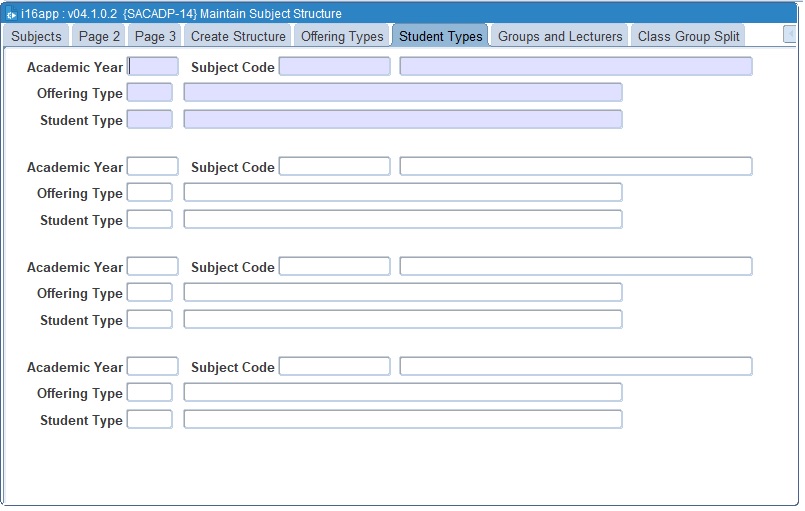Image resolution: width=805 pixels, height=511 pixels.
Task: Click Student Type code field in third record
Action: click(x=150, y=320)
